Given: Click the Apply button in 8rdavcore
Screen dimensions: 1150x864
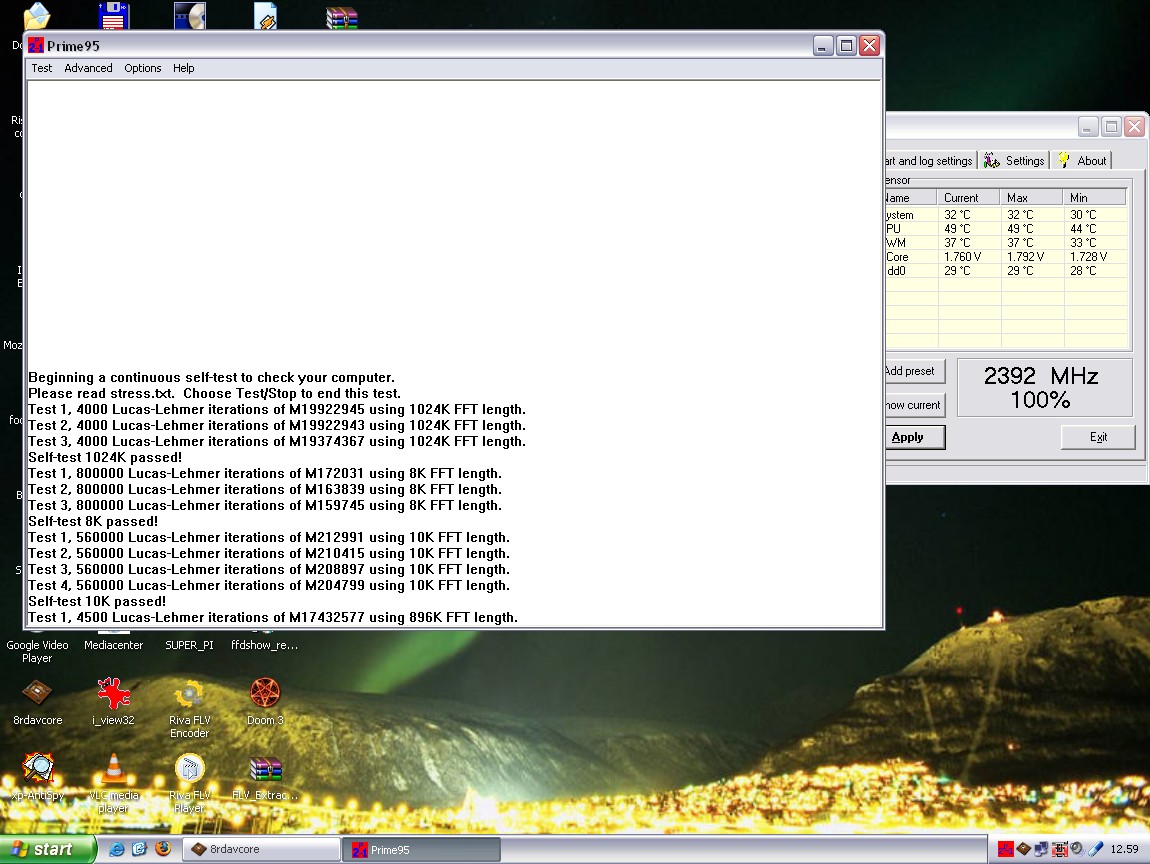Looking at the screenshot, I should [915, 437].
